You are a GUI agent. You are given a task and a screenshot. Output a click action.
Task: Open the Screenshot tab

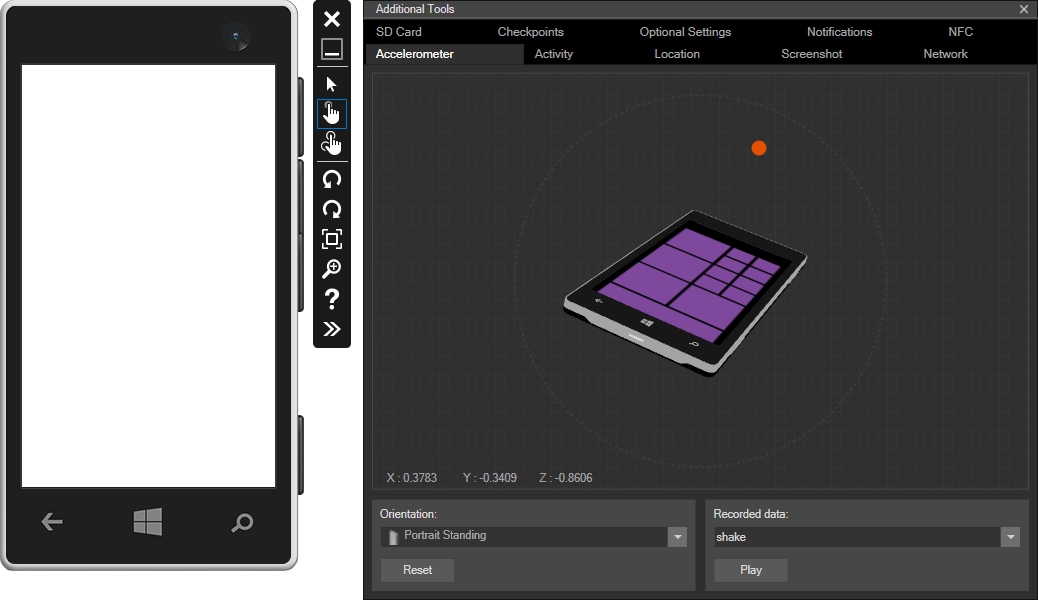click(812, 54)
